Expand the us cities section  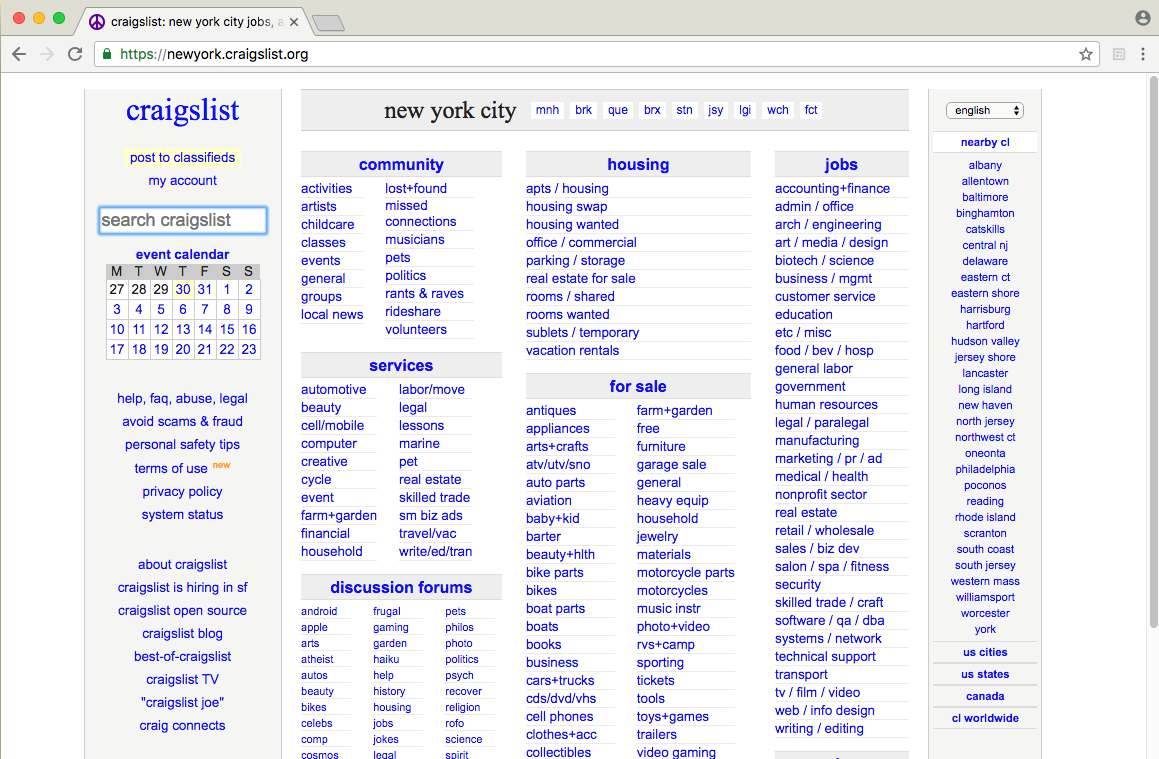point(985,652)
